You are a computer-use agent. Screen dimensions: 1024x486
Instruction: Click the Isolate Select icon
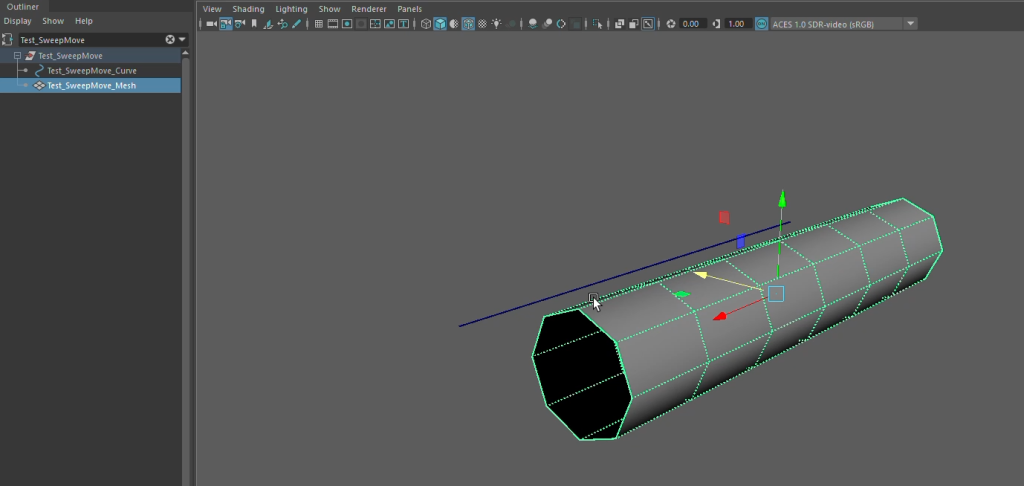click(597, 23)
